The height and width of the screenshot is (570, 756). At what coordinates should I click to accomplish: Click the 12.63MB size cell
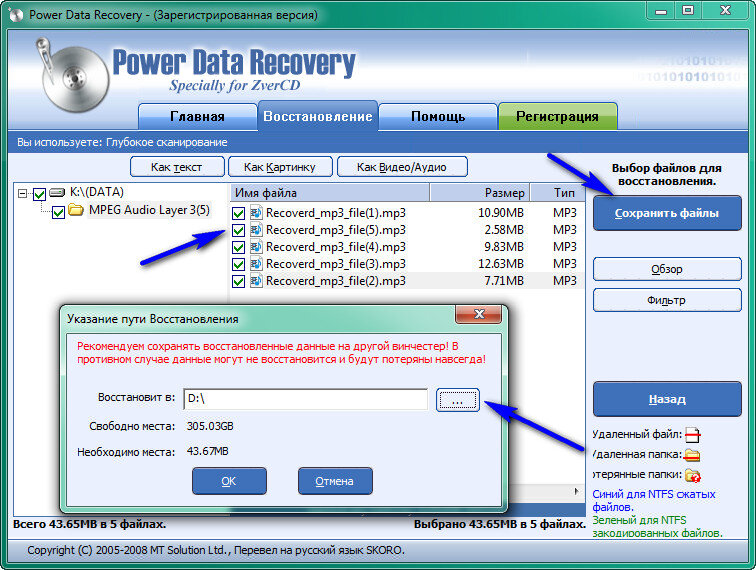click(x=500, y=264)
